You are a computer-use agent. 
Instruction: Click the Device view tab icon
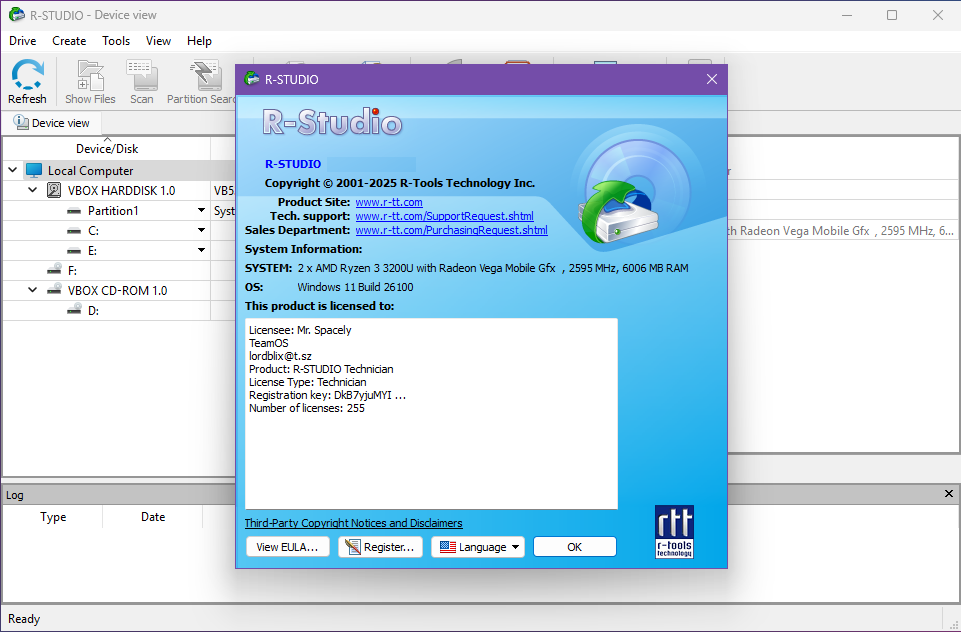pos(21,123)
